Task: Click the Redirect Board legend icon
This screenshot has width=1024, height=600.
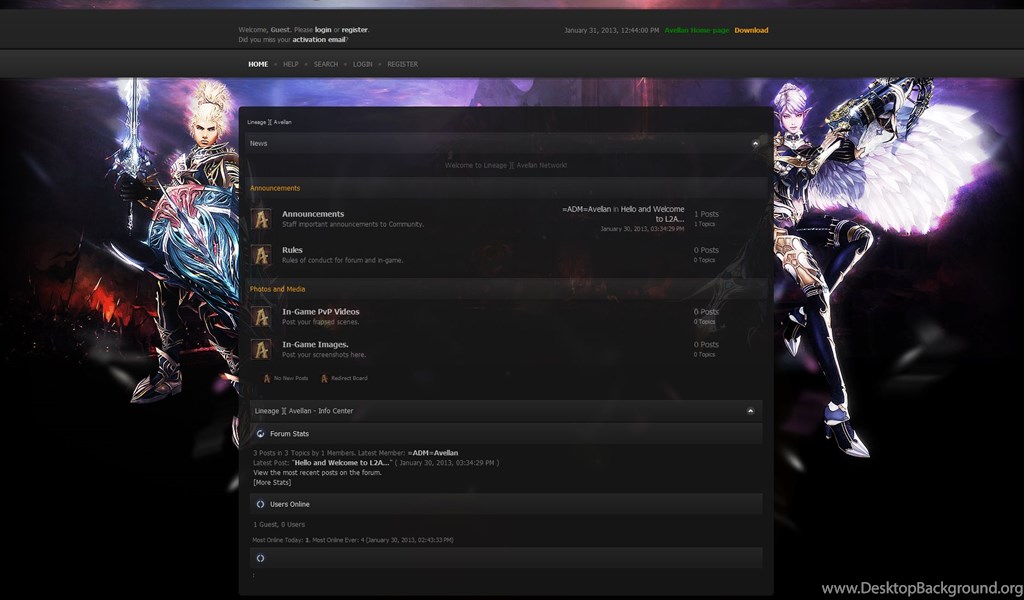Action: (324, 378)
